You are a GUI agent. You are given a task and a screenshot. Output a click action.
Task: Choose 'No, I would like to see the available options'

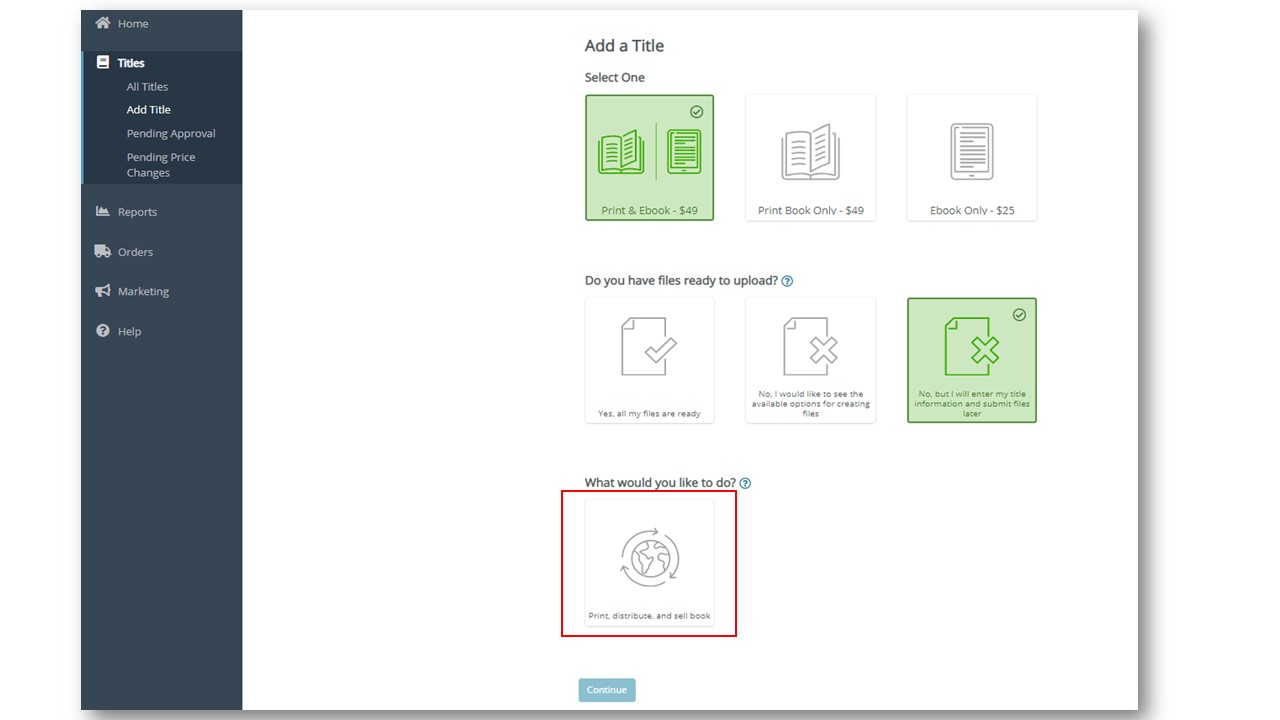coord(810,360)
